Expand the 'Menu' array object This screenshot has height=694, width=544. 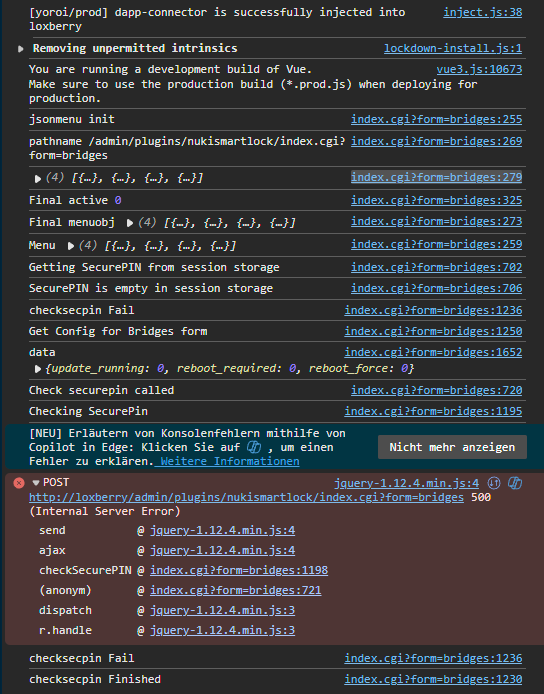point(70,246)
